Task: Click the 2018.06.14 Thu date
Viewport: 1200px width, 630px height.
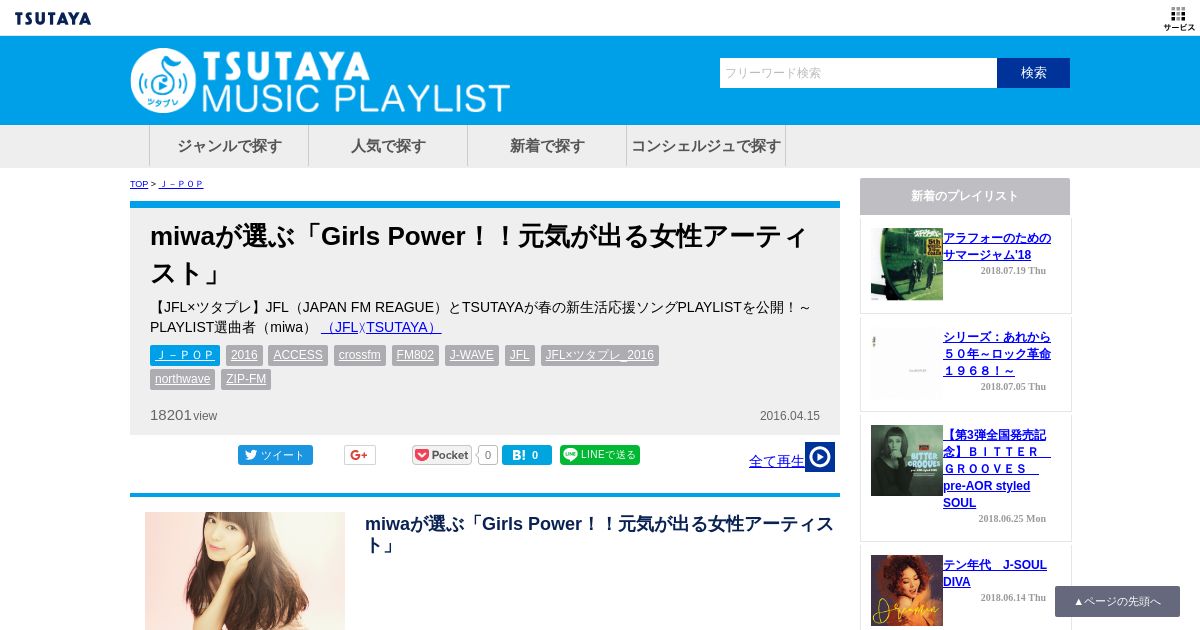Action: tap(1013, 597)
